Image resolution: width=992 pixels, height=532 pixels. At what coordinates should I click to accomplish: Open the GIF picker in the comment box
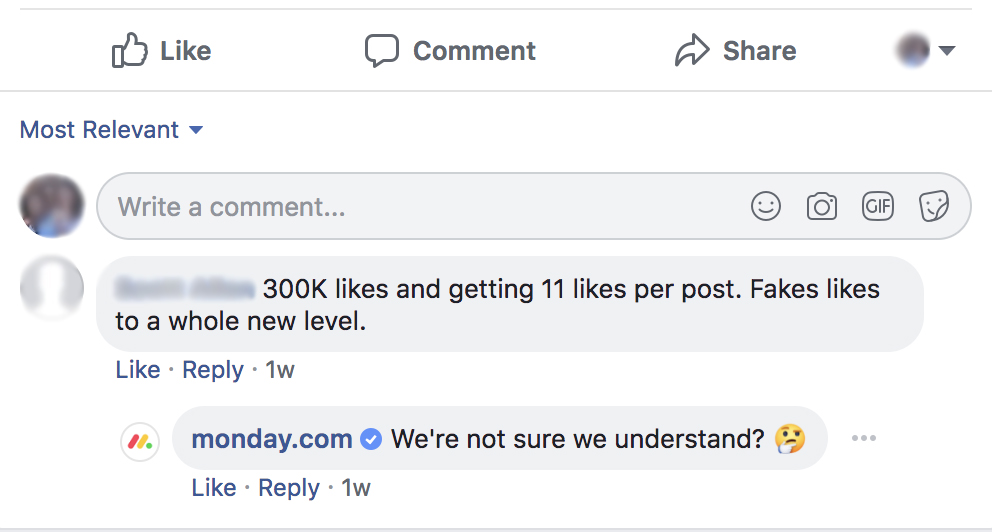coord(878,207)
